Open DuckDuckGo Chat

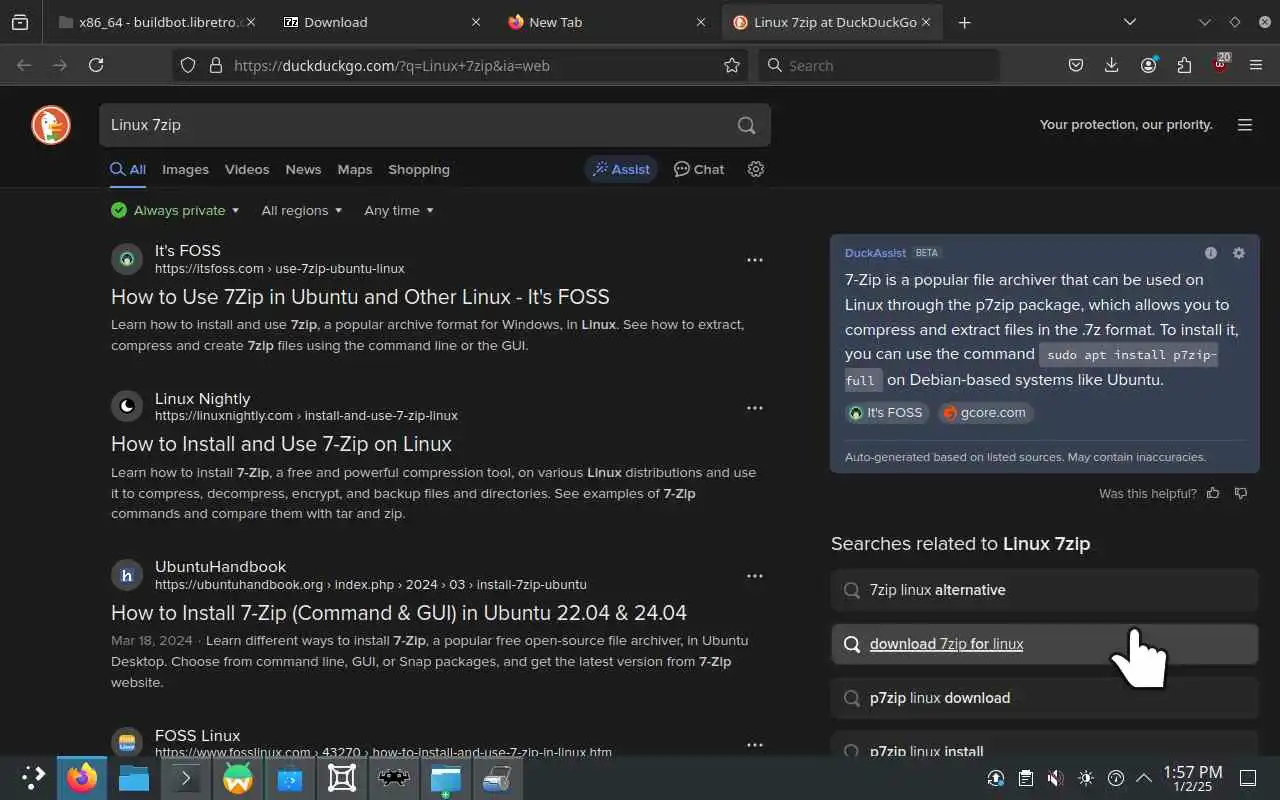click(x=699, y=169)
